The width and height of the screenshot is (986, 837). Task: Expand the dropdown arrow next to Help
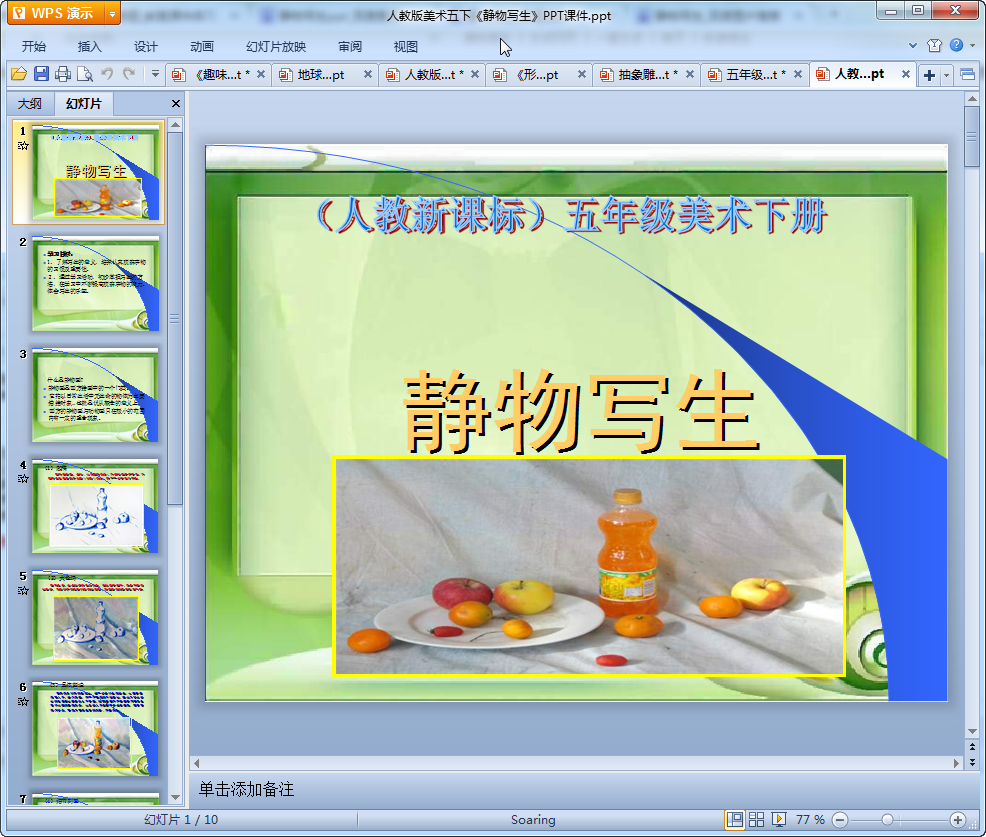[972, 45]
